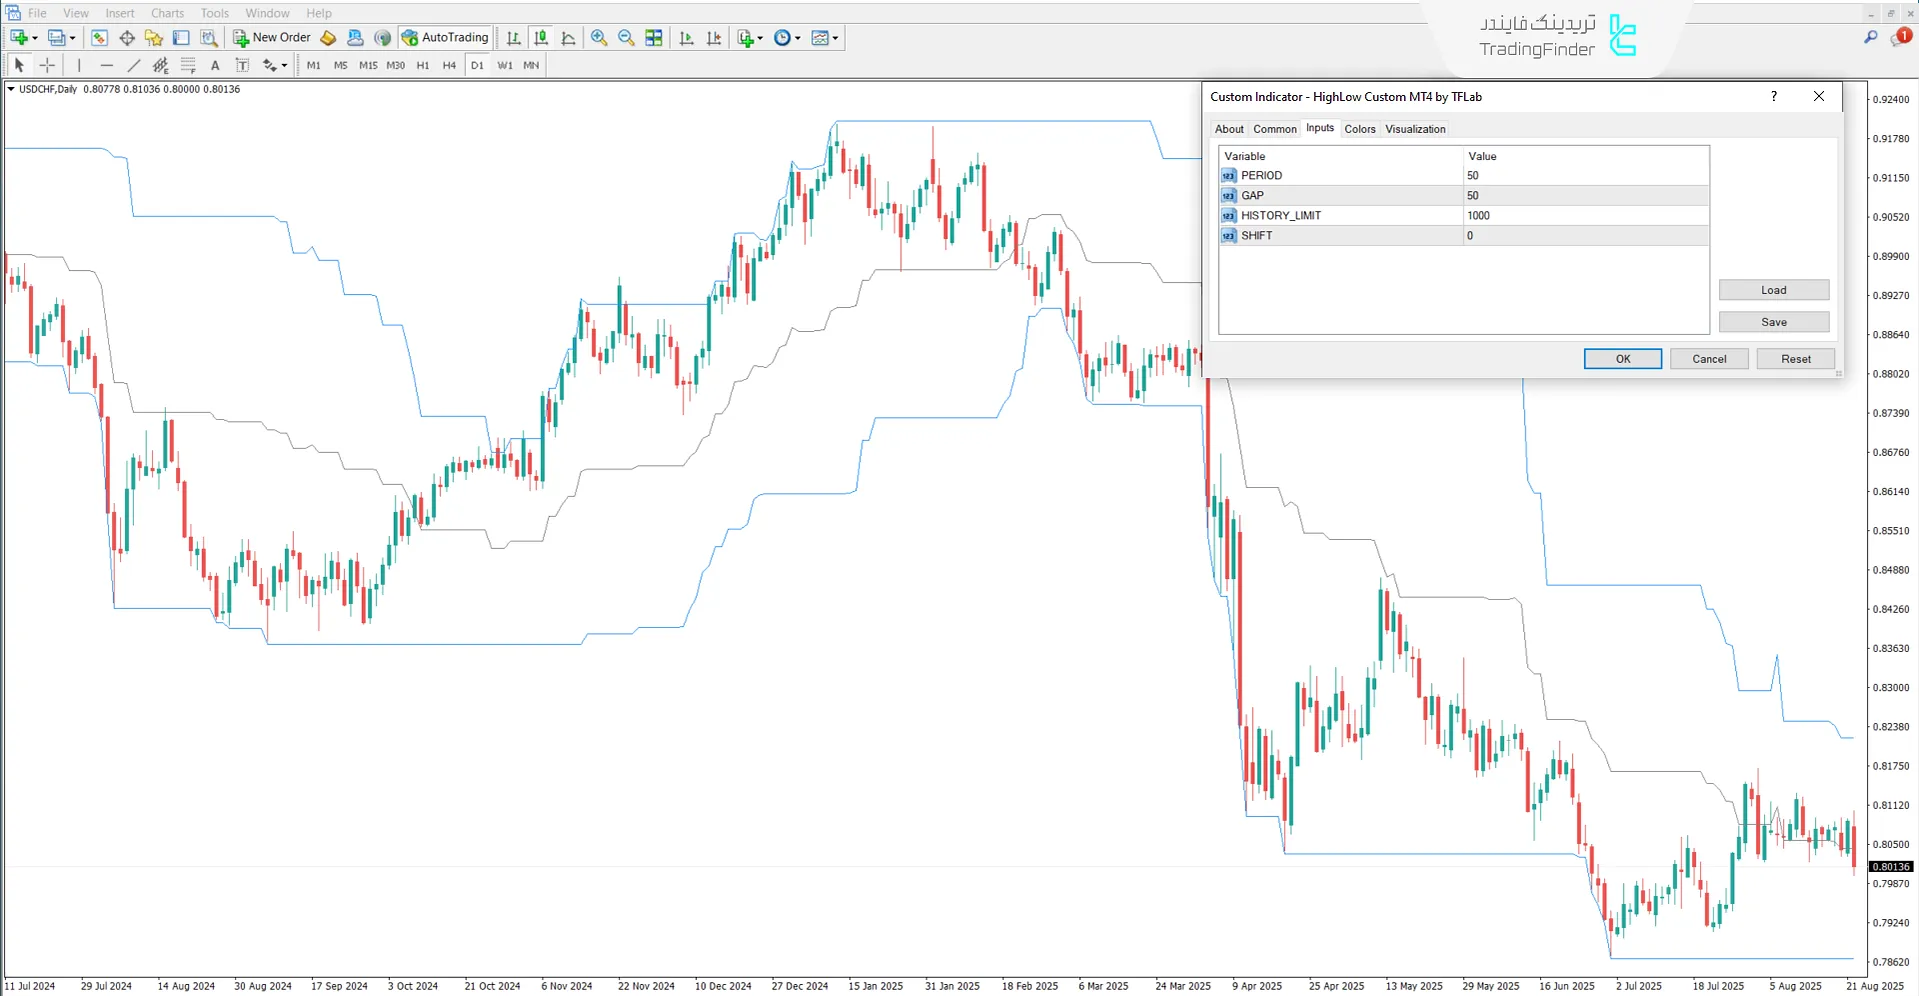Open the Charts menu

point(166,13)
